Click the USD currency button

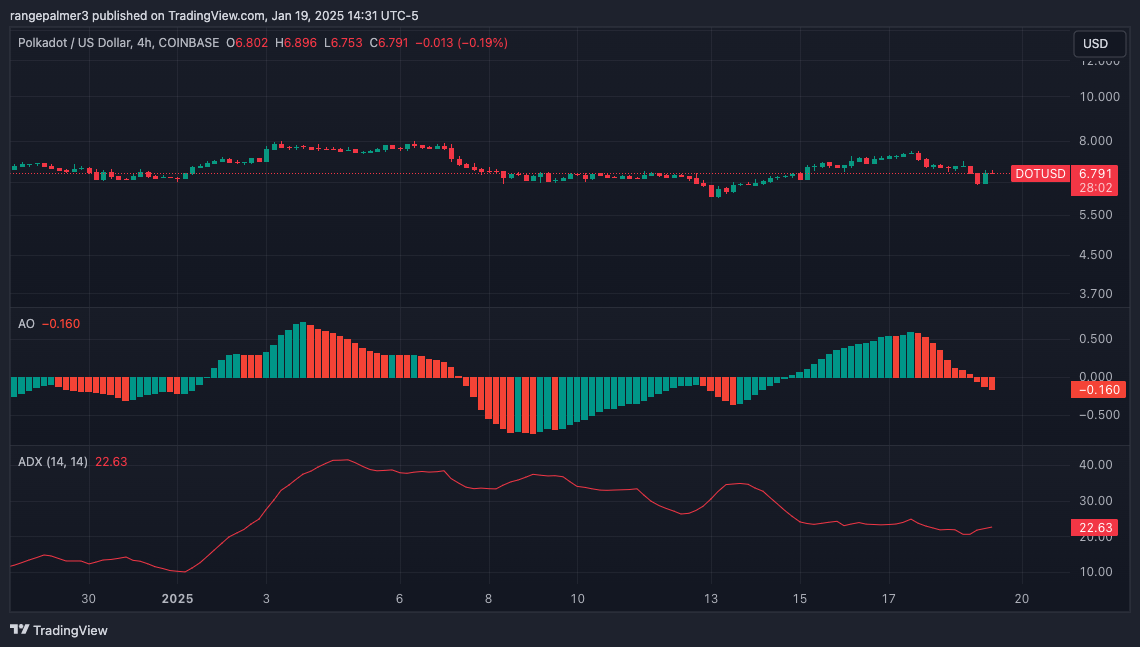pos(1099,44)
